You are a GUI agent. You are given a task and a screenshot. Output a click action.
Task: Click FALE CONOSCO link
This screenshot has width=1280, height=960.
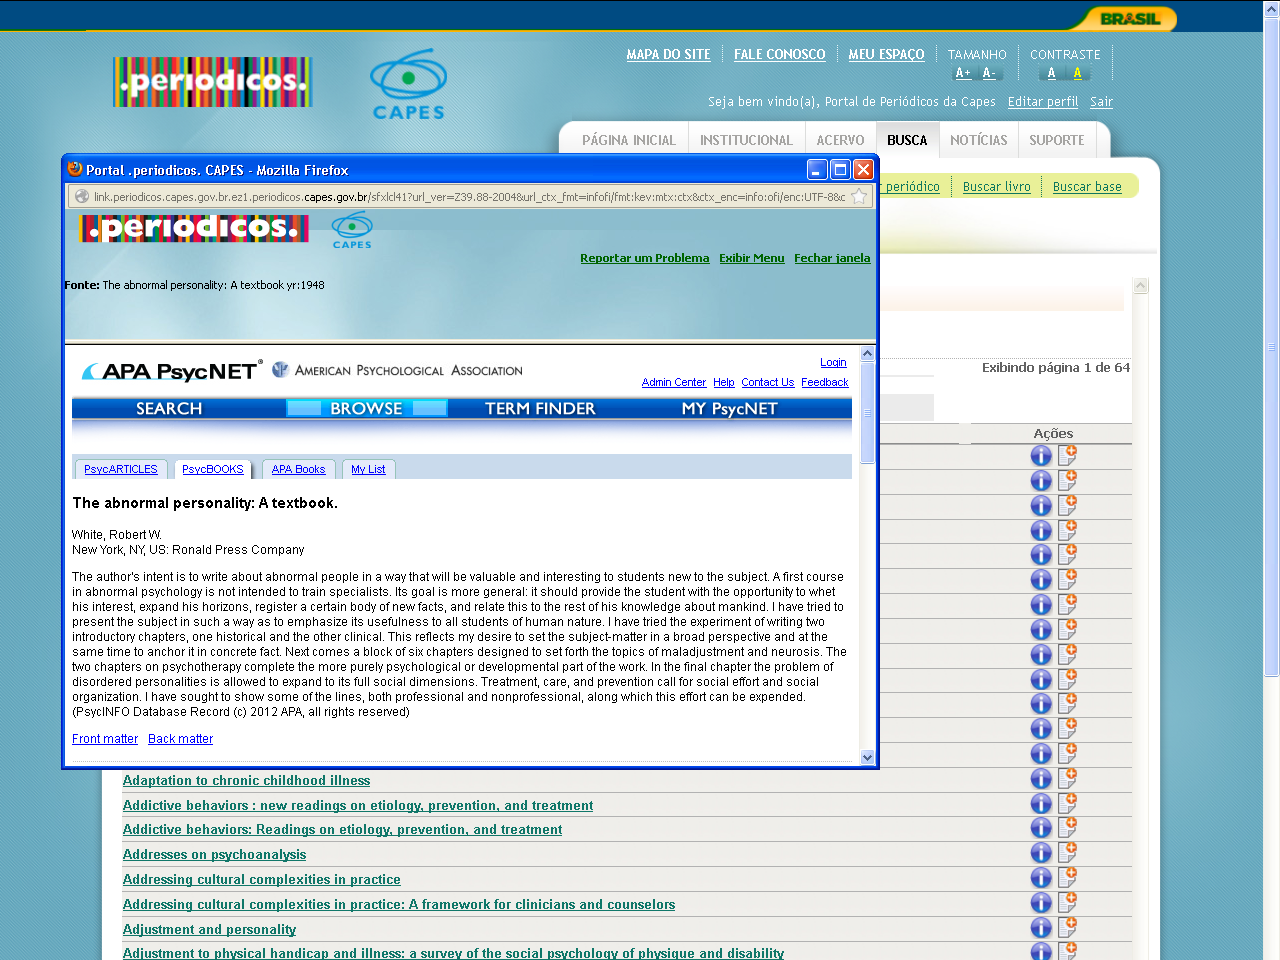780,54
